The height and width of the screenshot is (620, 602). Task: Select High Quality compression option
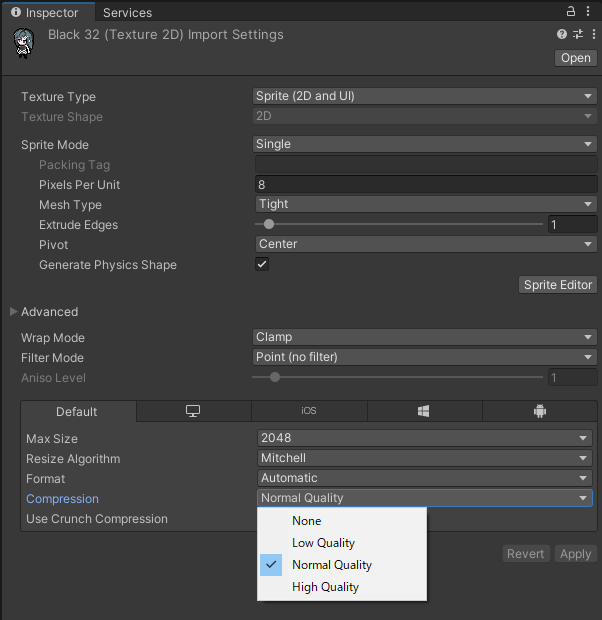(x=325, y=587)
